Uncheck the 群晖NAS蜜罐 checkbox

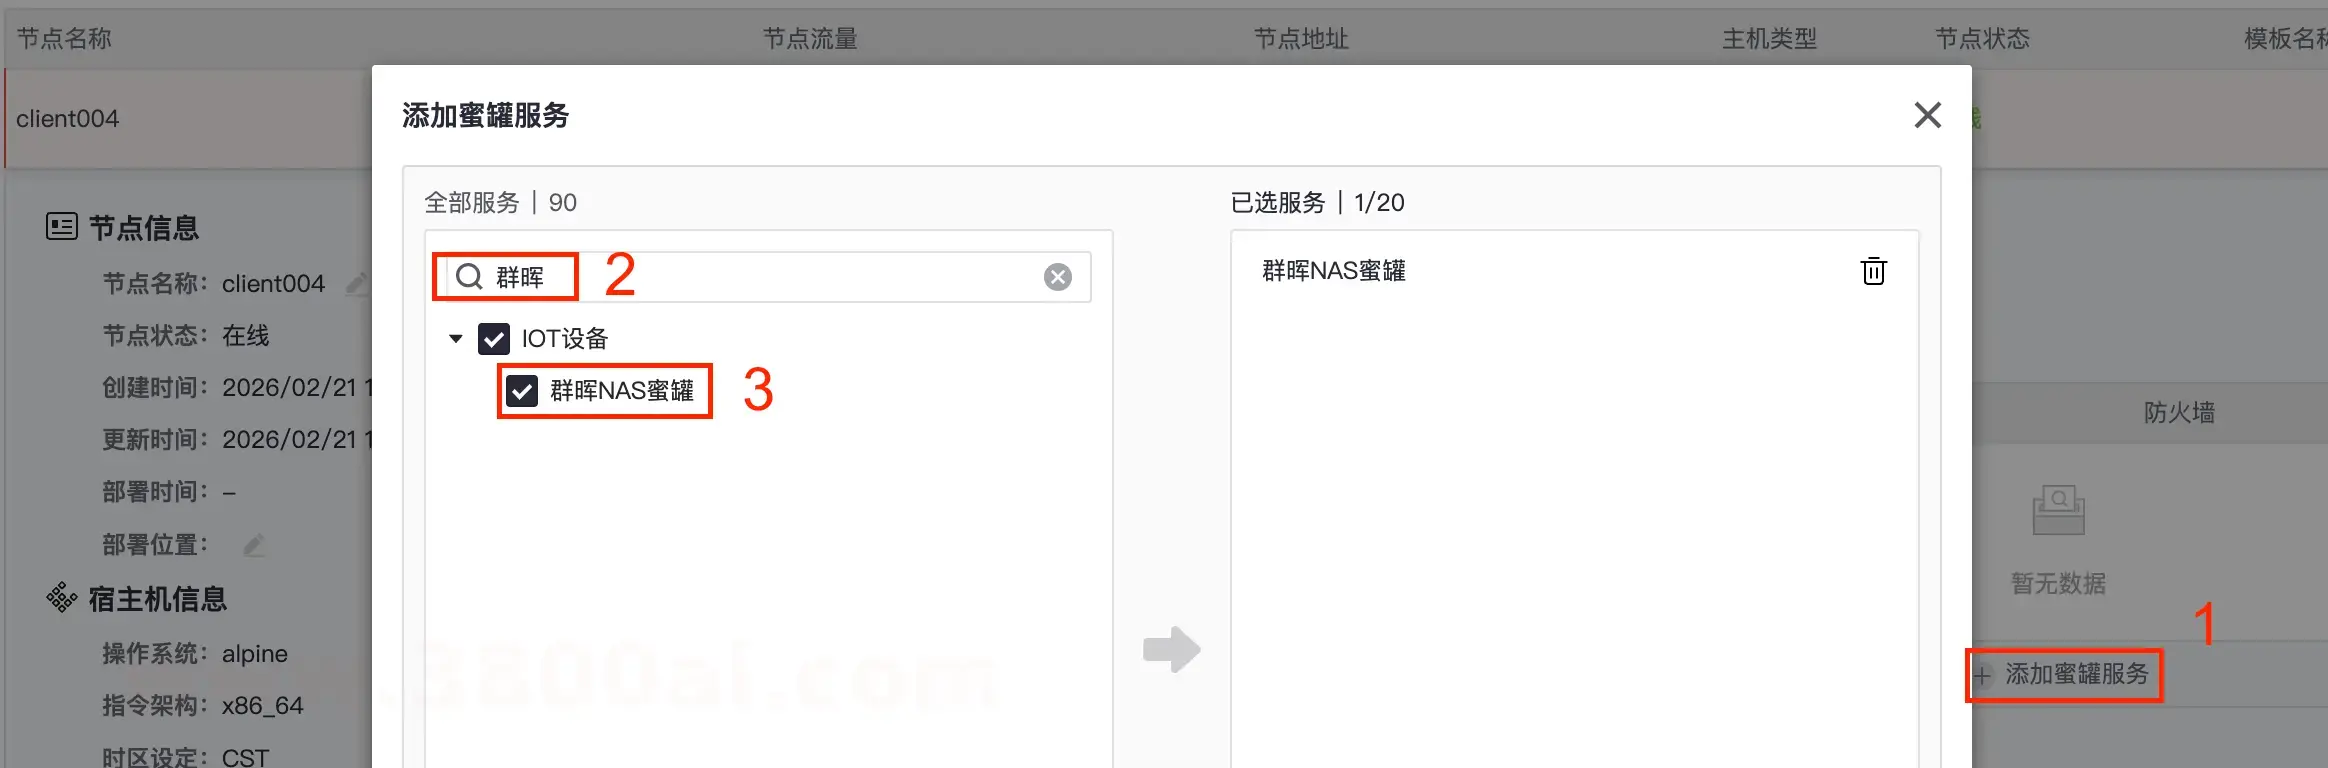pyautogui.click(x=522, y=391)
